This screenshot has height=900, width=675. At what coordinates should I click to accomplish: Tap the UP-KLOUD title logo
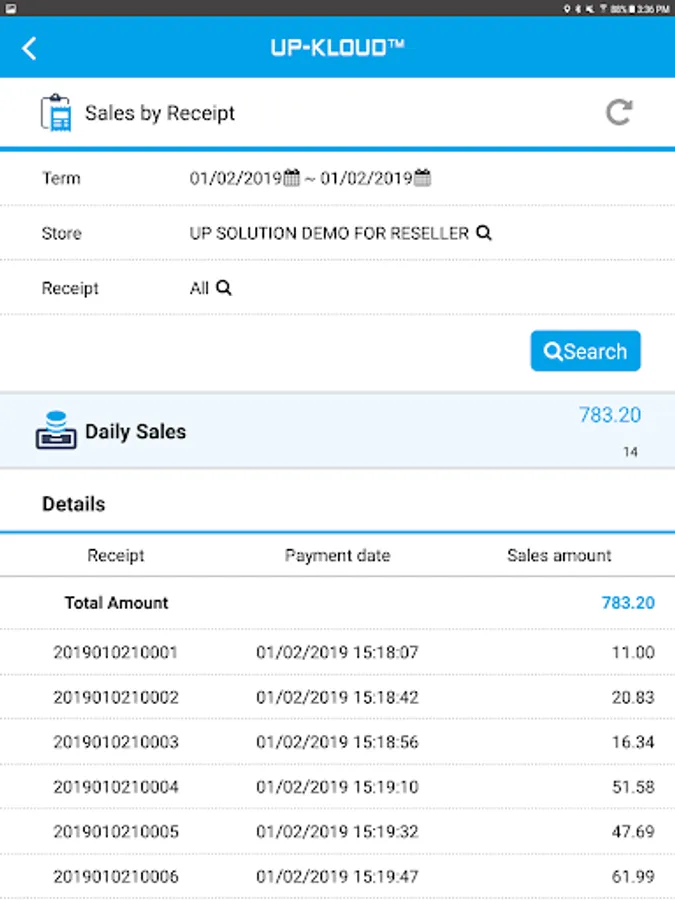coord(338,47)
